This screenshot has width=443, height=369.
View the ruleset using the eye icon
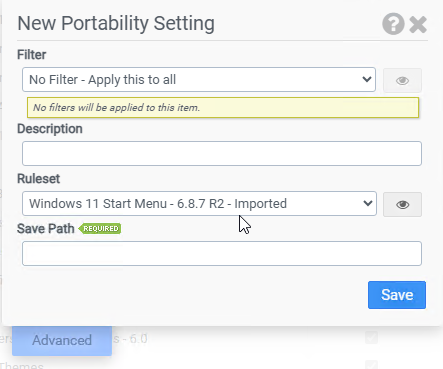pos(402,204)
